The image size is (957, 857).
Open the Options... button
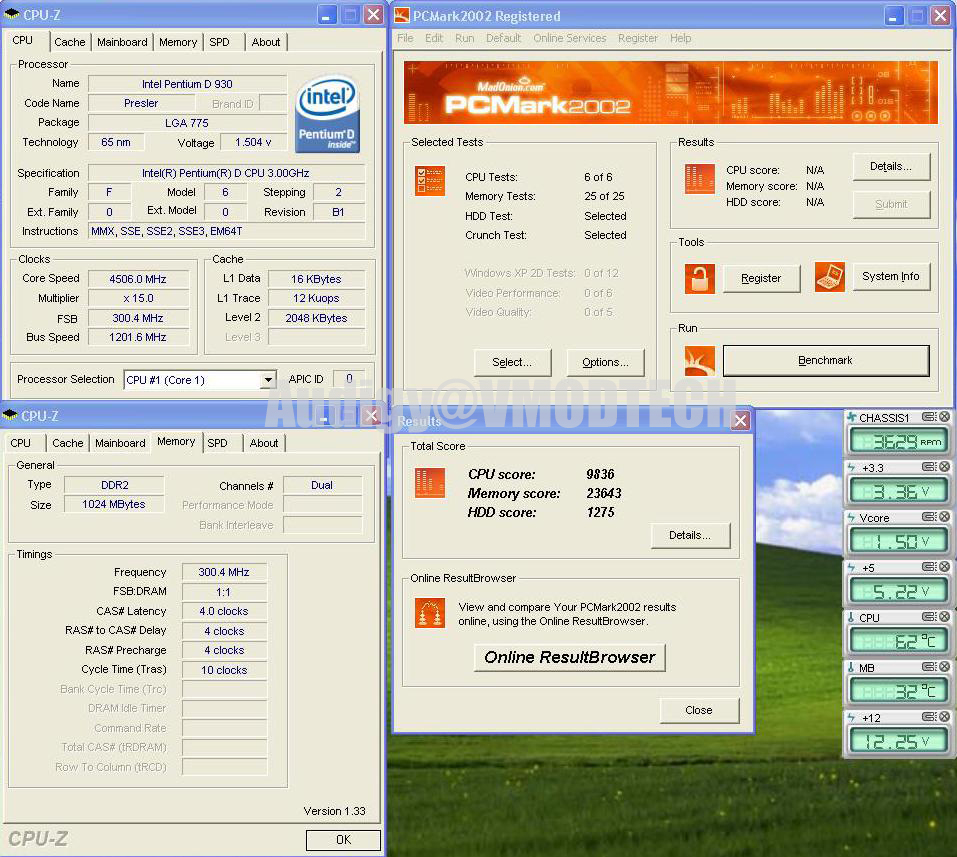(x=605, y=363)
